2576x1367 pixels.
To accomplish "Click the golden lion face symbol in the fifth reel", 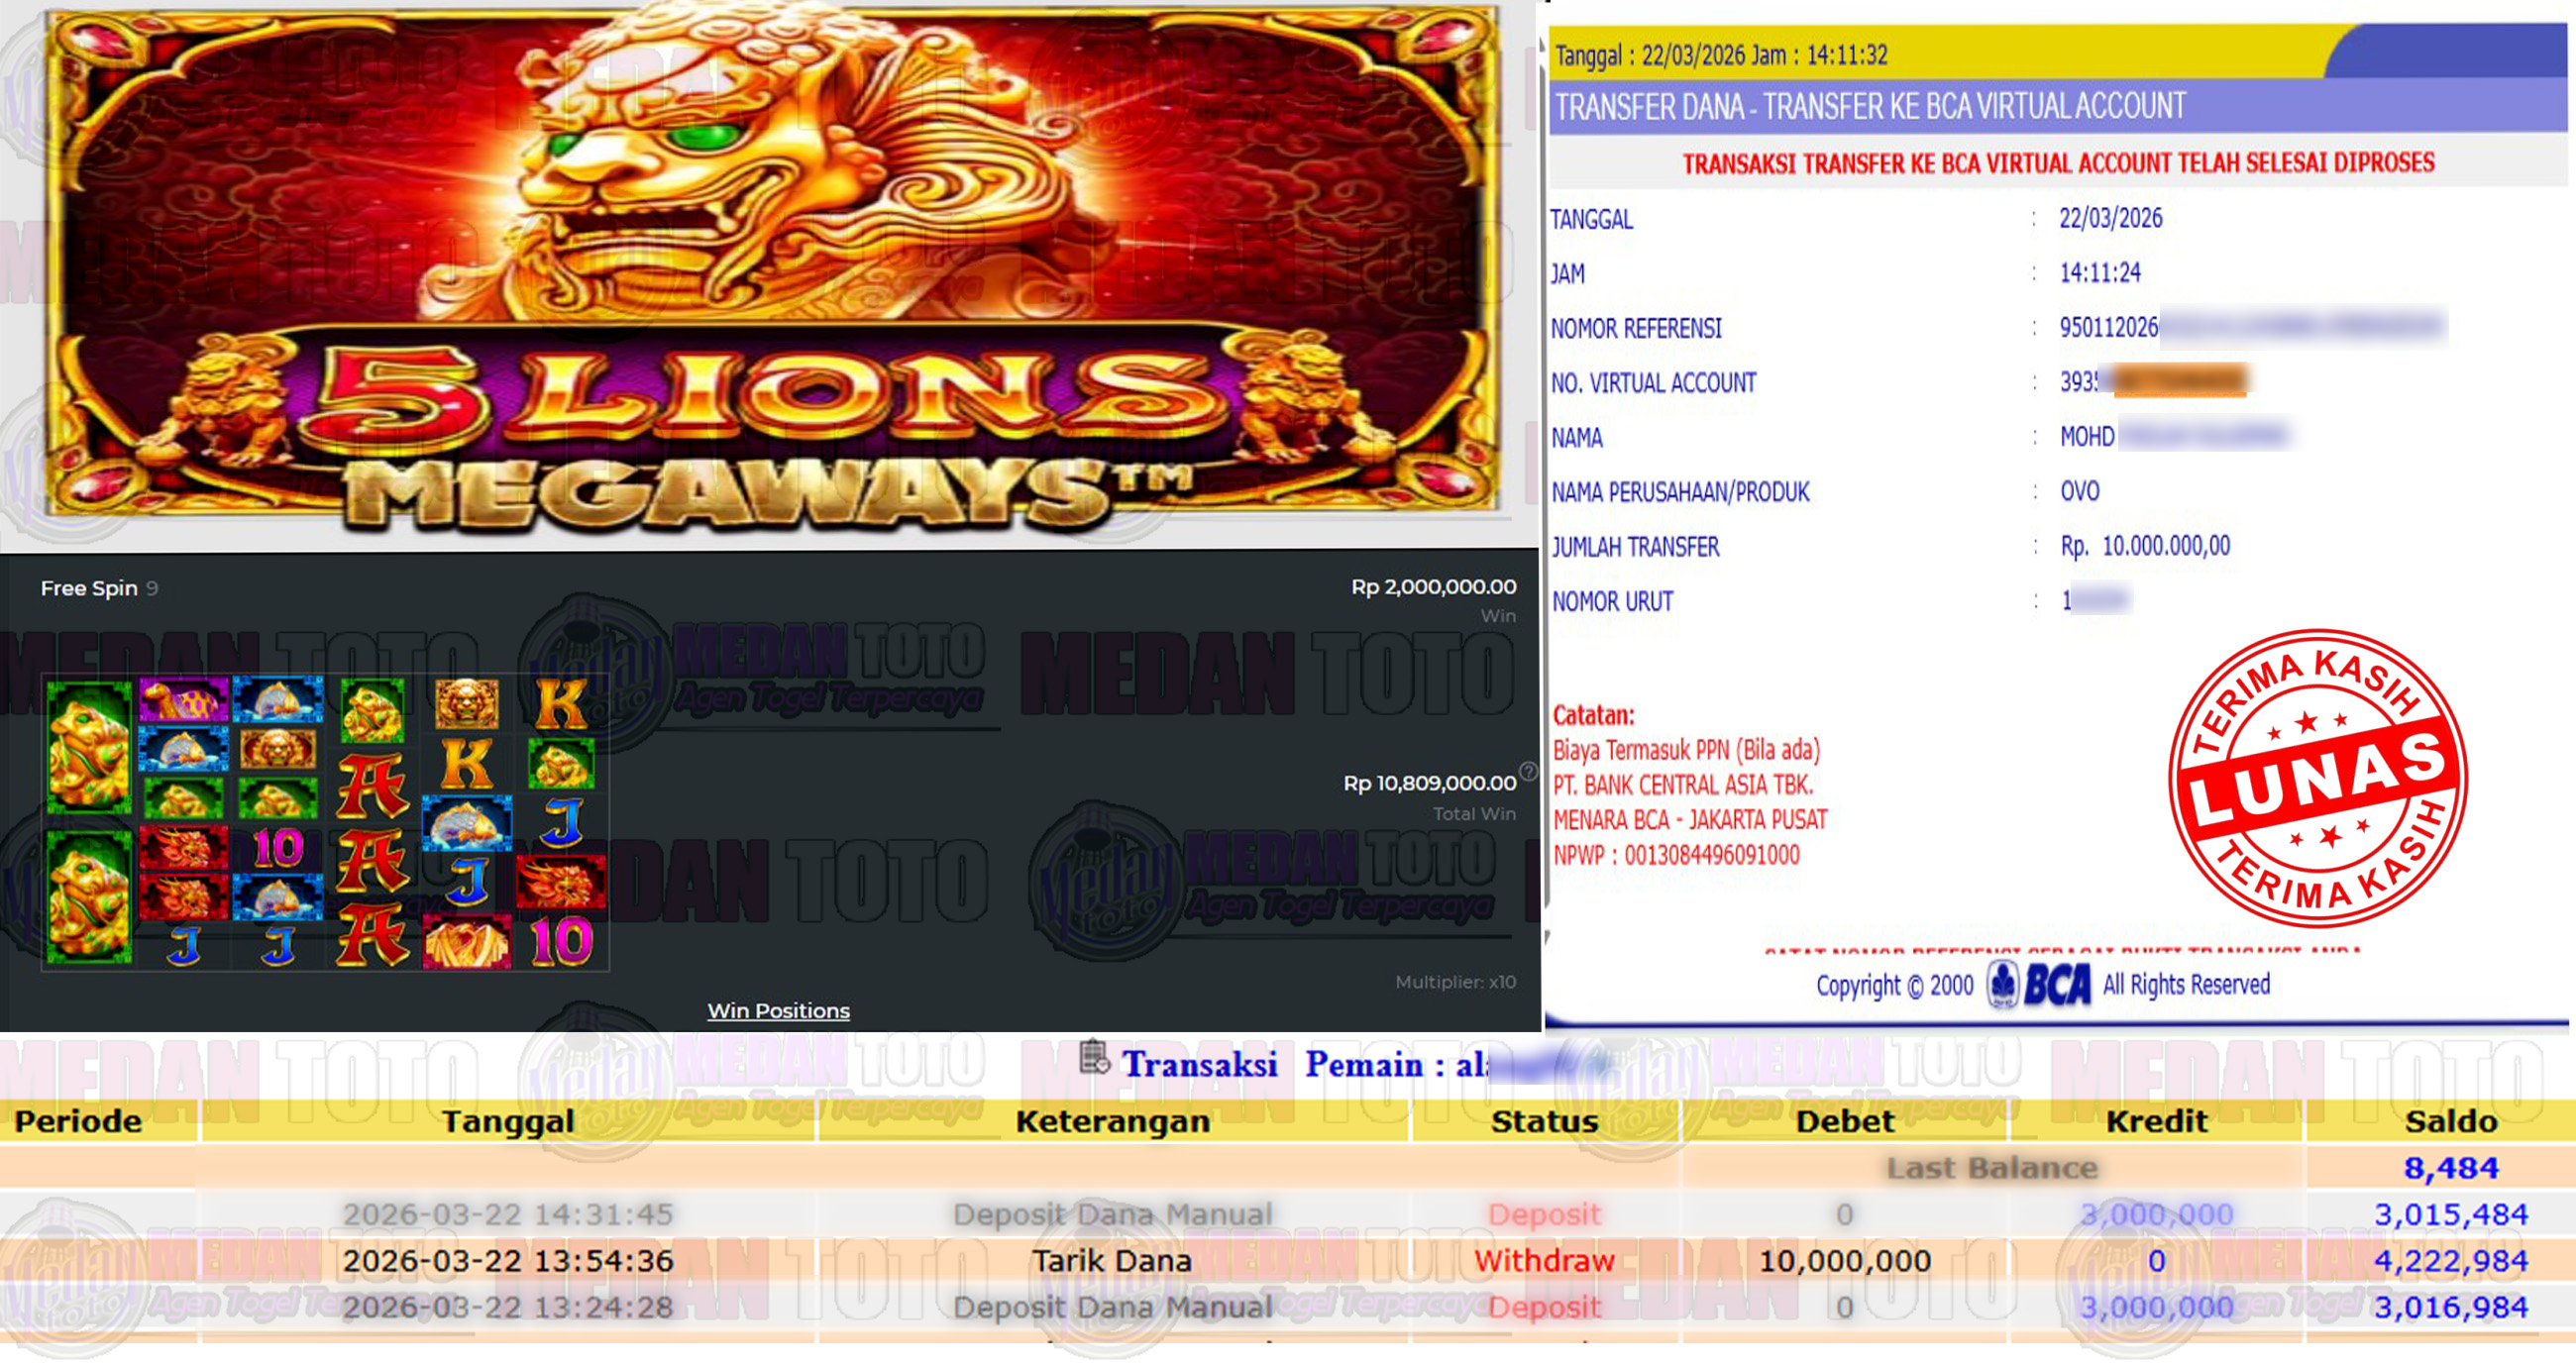I will pos(466,703).
